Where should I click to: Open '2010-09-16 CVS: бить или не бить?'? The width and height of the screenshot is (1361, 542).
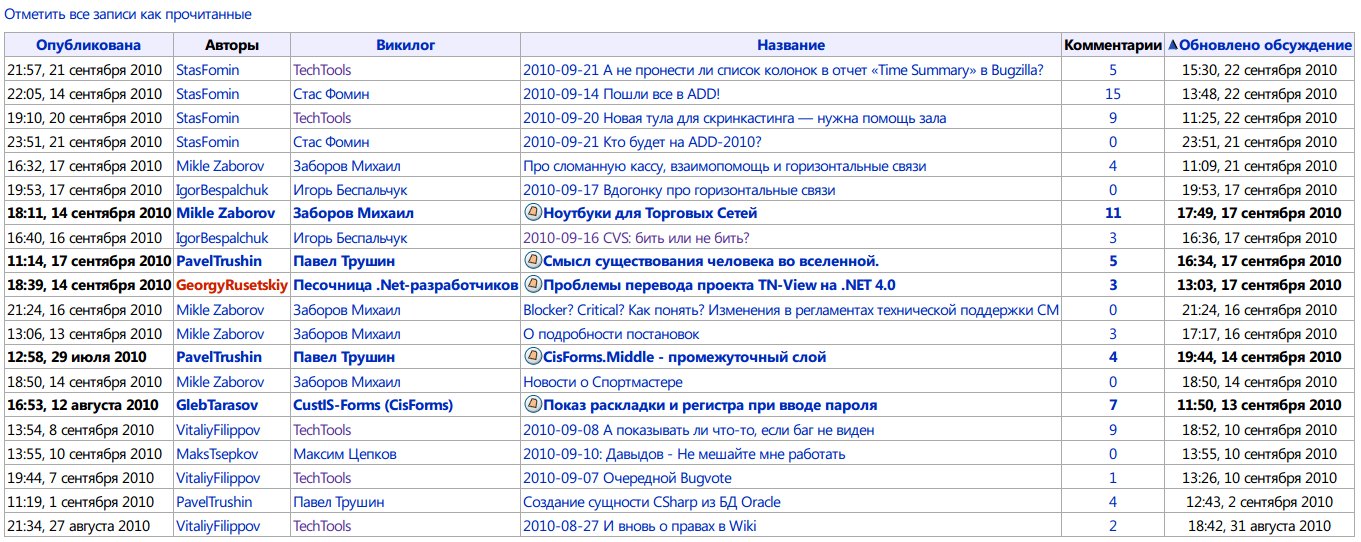[x=636, y=238]
